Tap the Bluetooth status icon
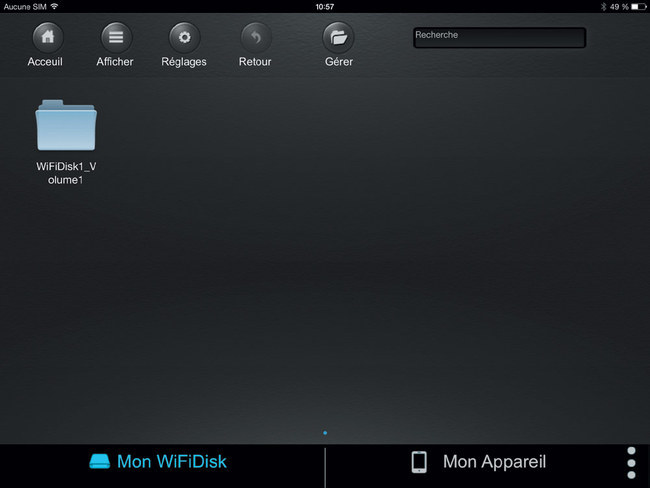The image size is (650, 488). (603, 7)
